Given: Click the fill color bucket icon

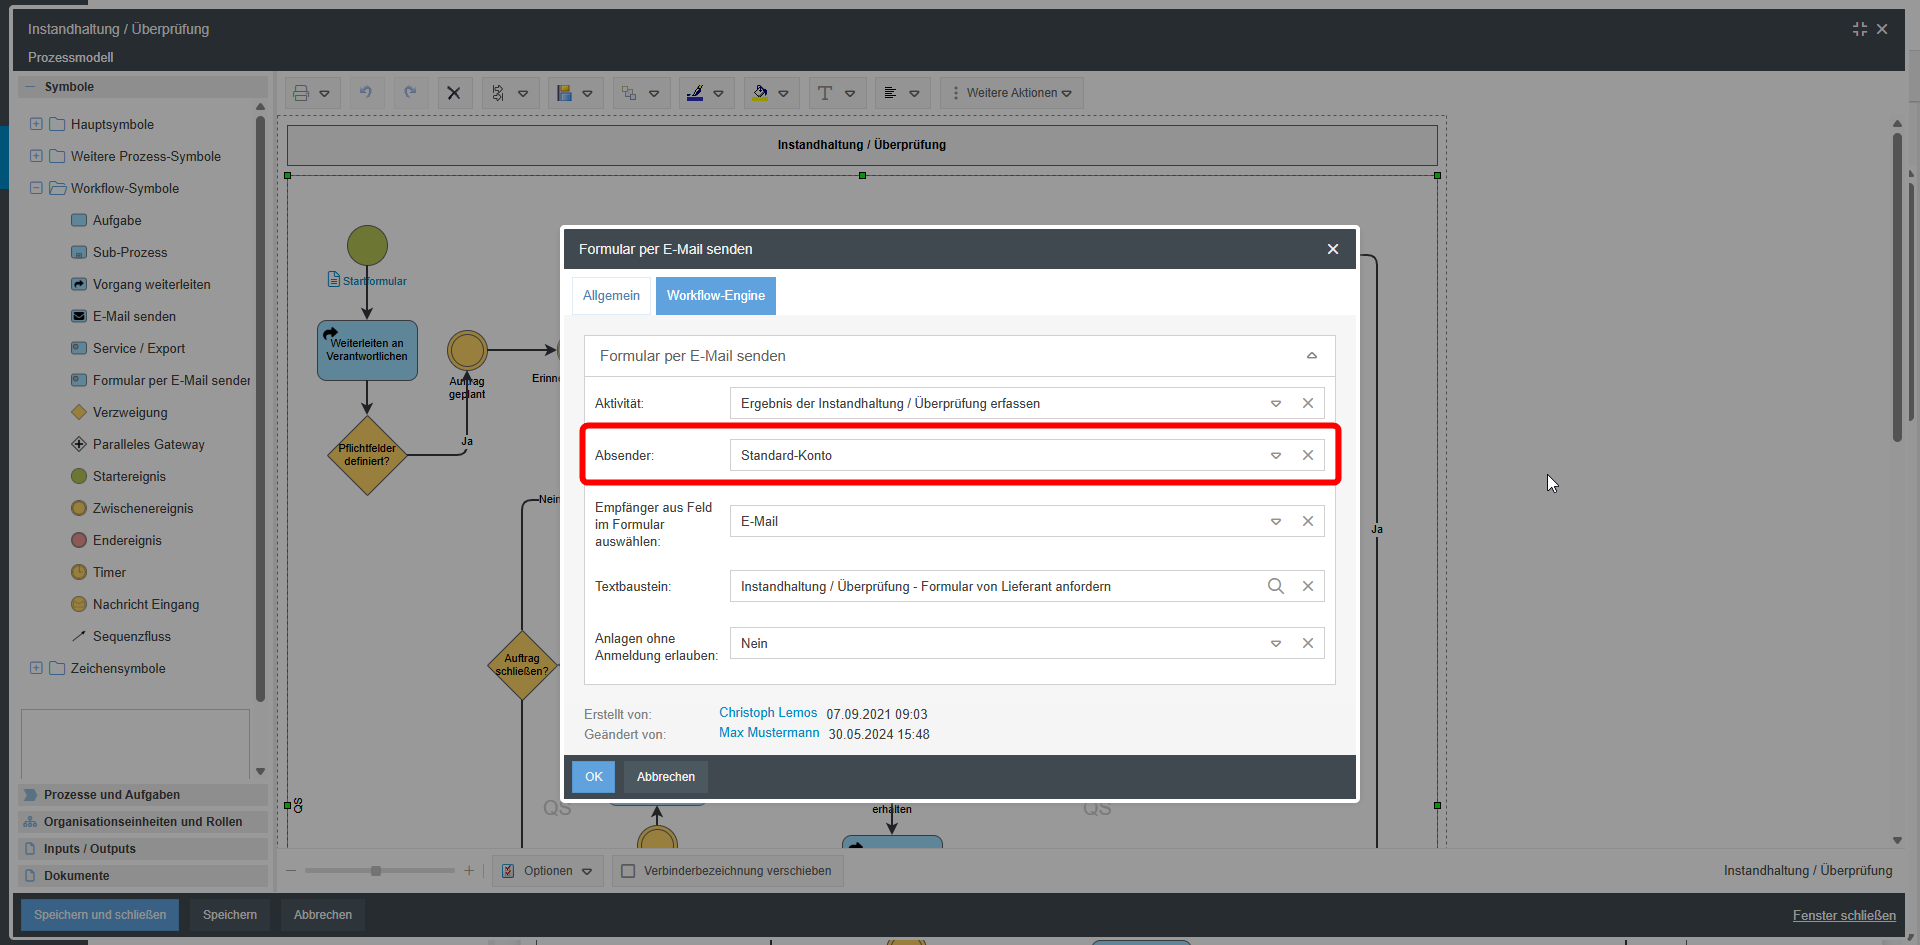Looking at the screenshot, I should [x=760, y=93].
